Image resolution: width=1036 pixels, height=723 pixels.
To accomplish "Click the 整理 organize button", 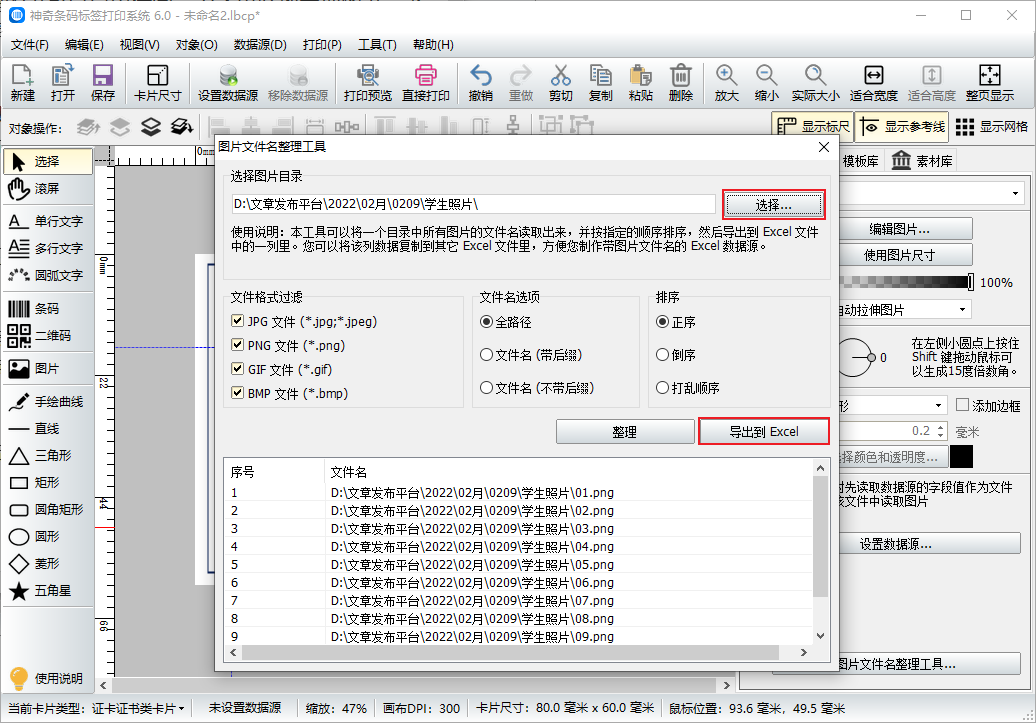I will tap(624, 432).
